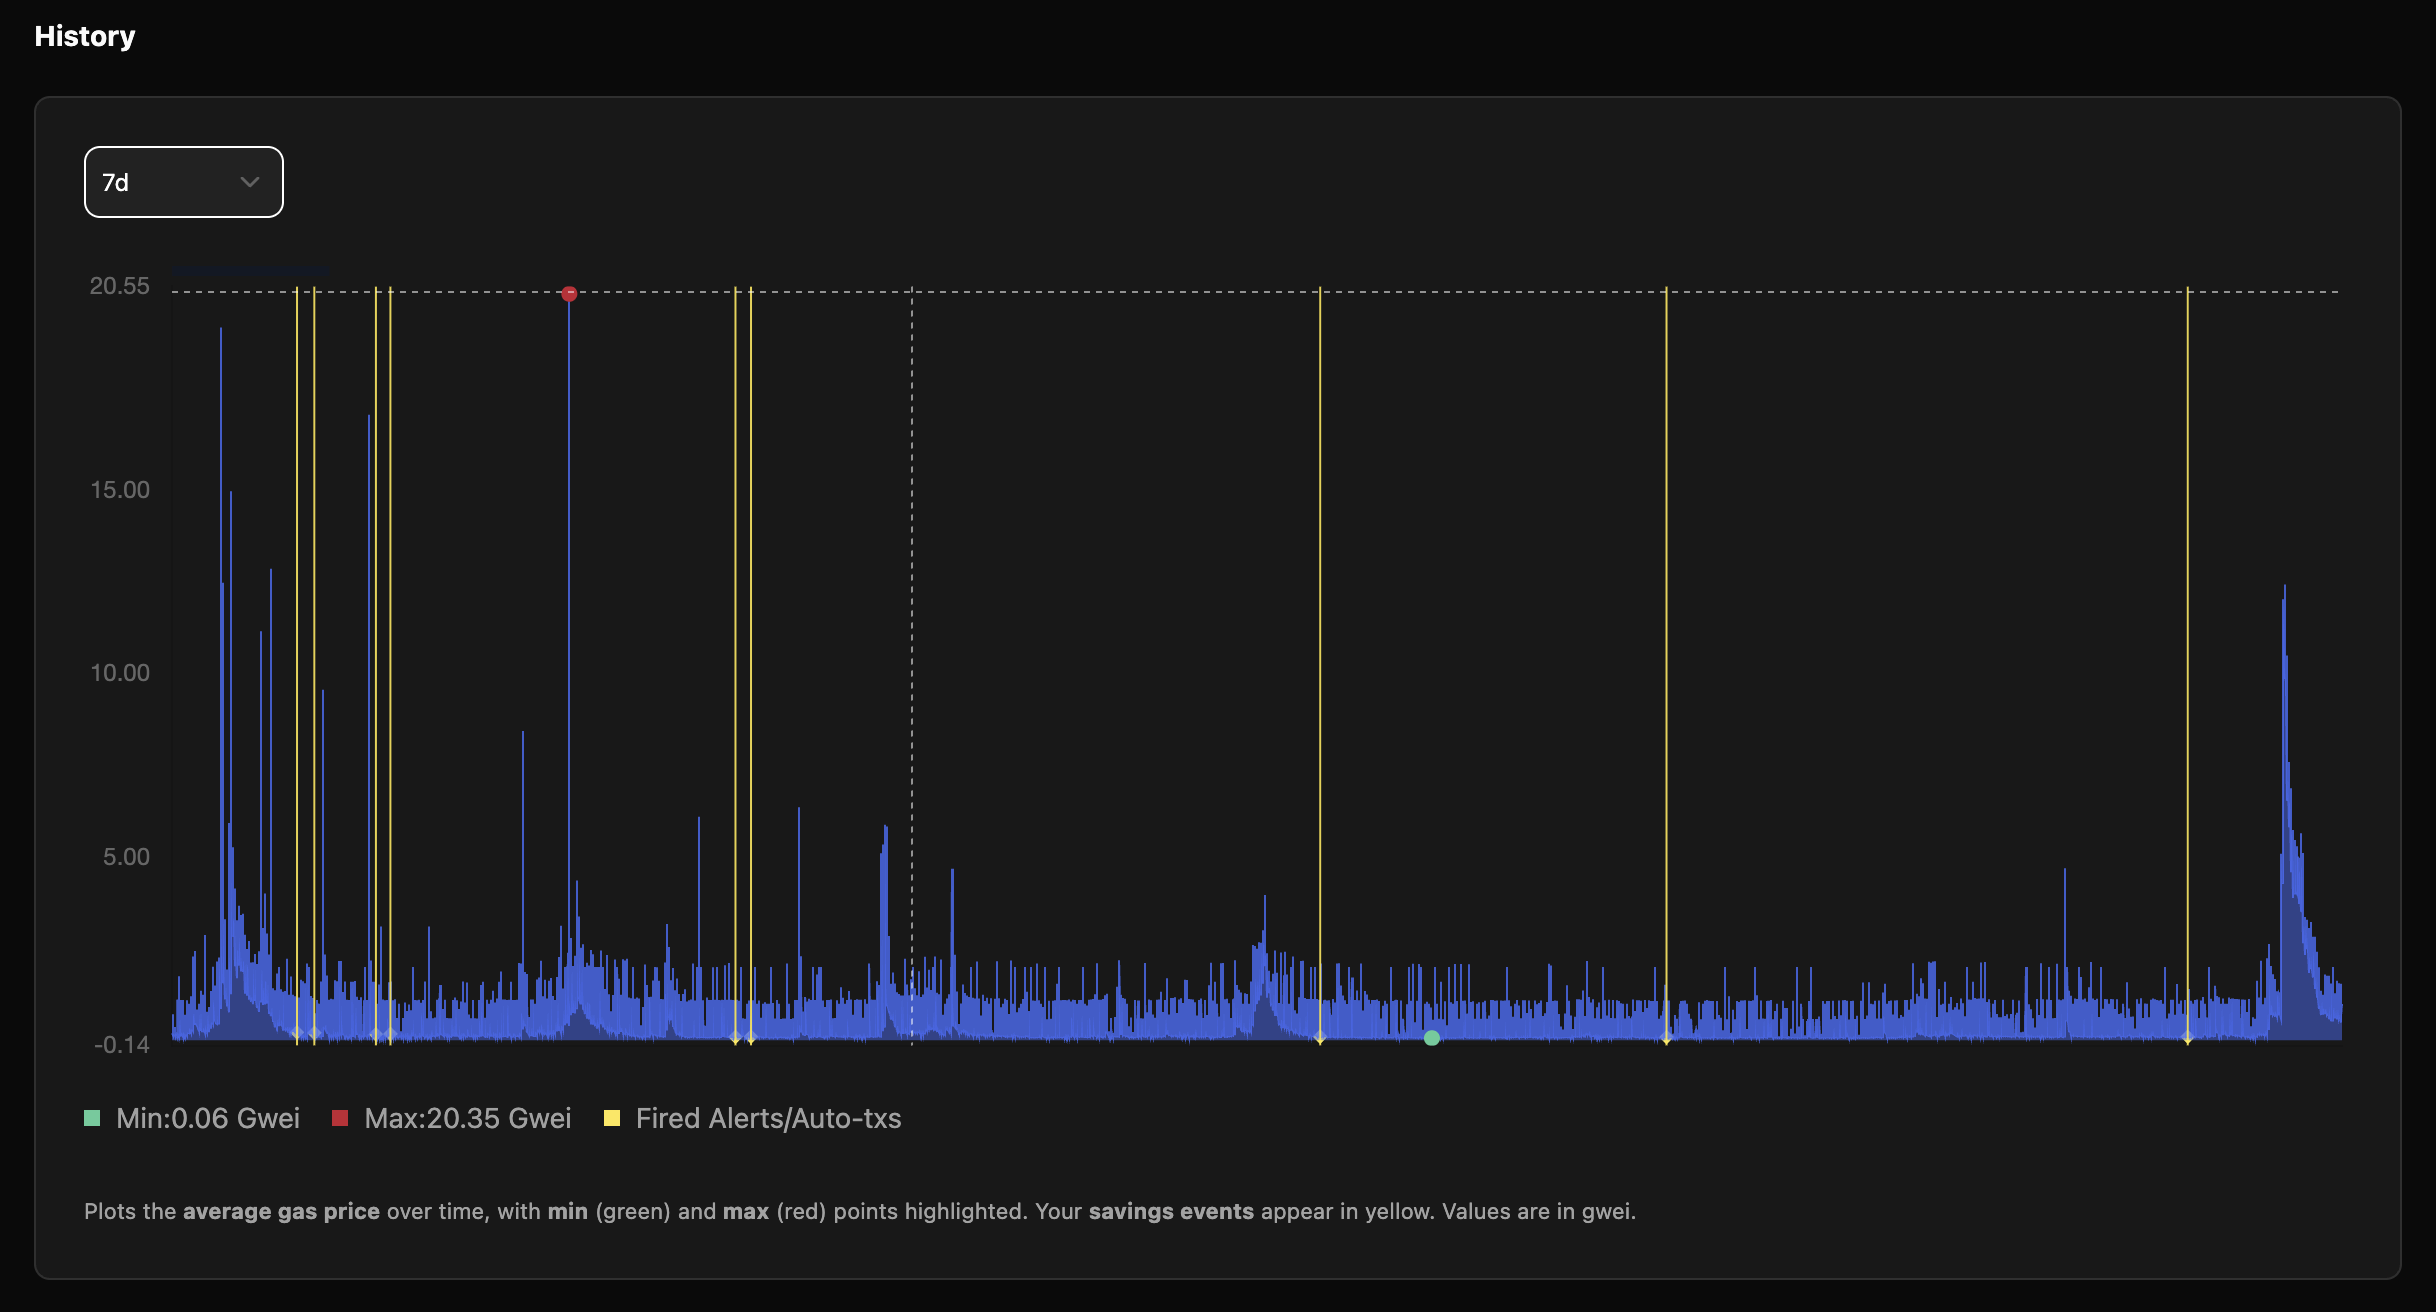Click the yellow Fired Alerts legend swatch
Viewport: 2436px width, 1312px height.
612,1118
